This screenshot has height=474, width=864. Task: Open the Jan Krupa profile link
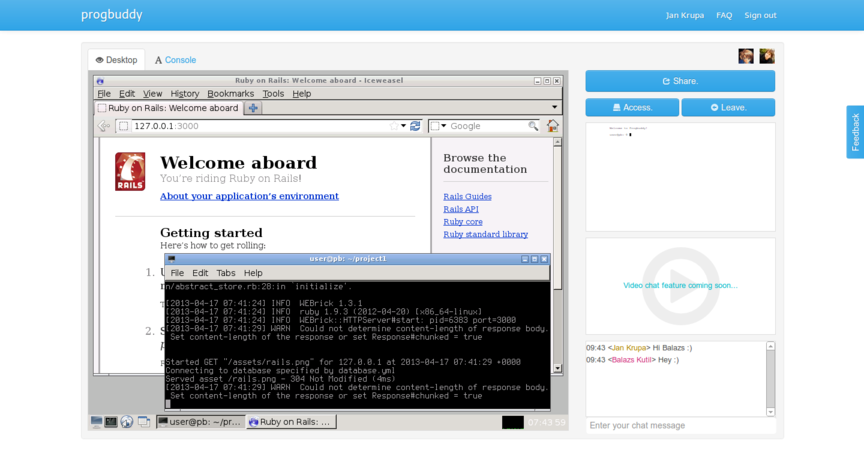click(684, 15)
